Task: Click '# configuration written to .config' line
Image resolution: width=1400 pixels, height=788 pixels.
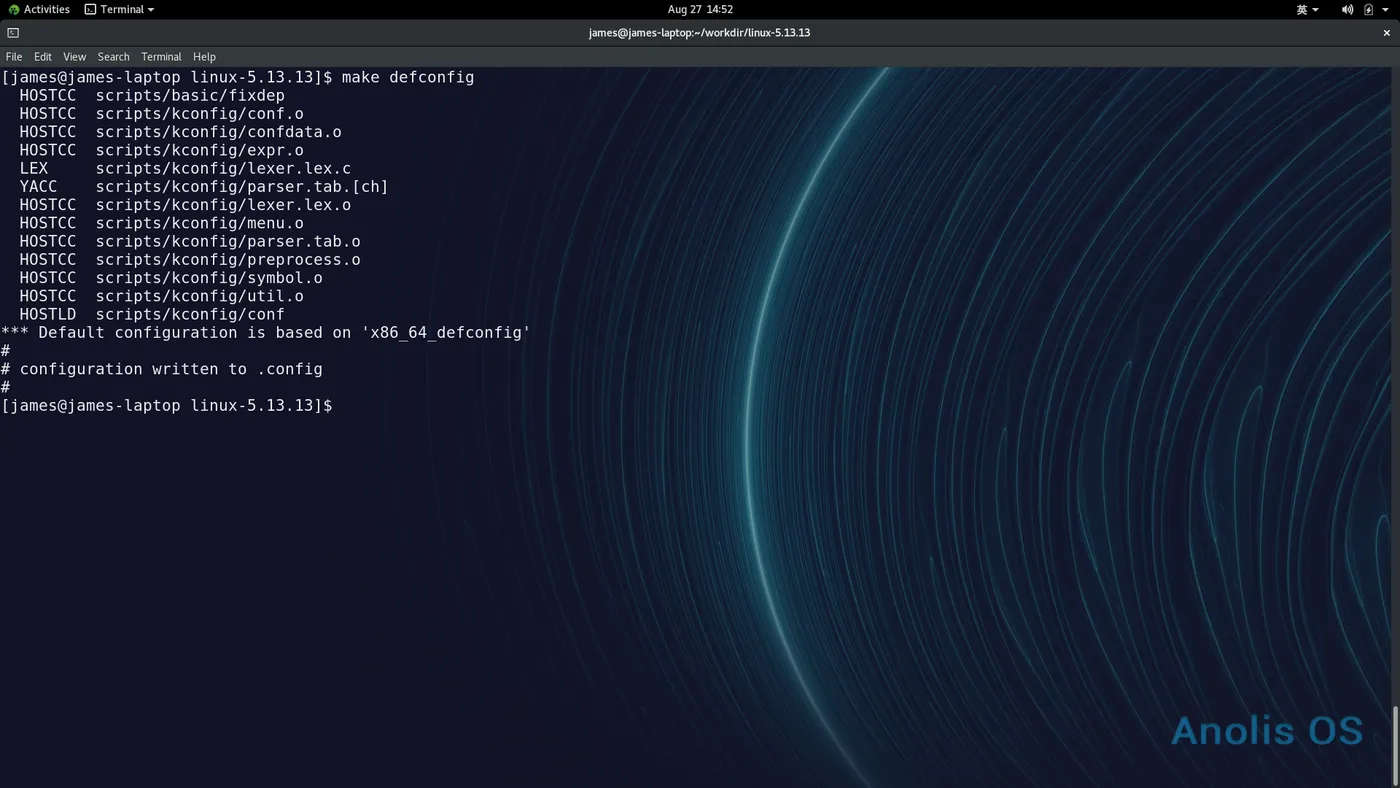Action: click(x=162, y=369)
